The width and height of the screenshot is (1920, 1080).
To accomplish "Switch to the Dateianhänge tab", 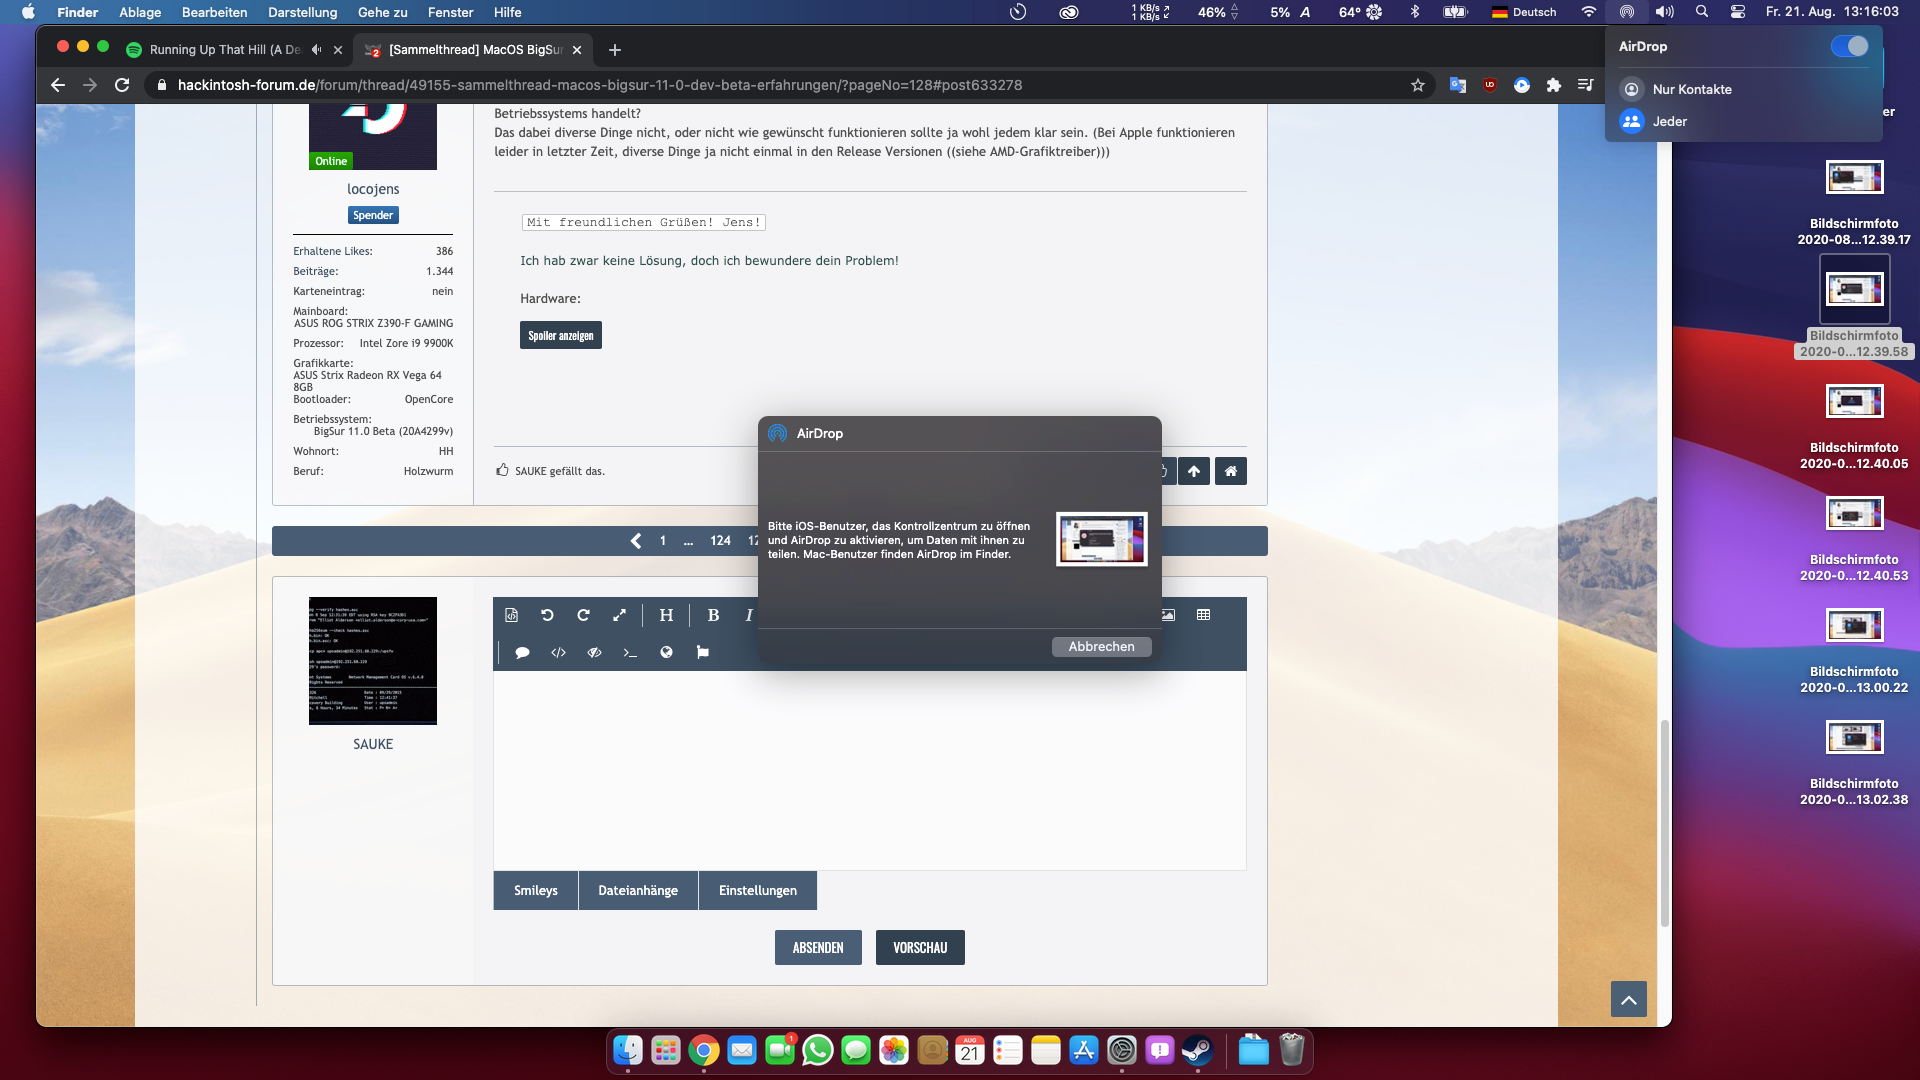I will [x=638, y=890].
